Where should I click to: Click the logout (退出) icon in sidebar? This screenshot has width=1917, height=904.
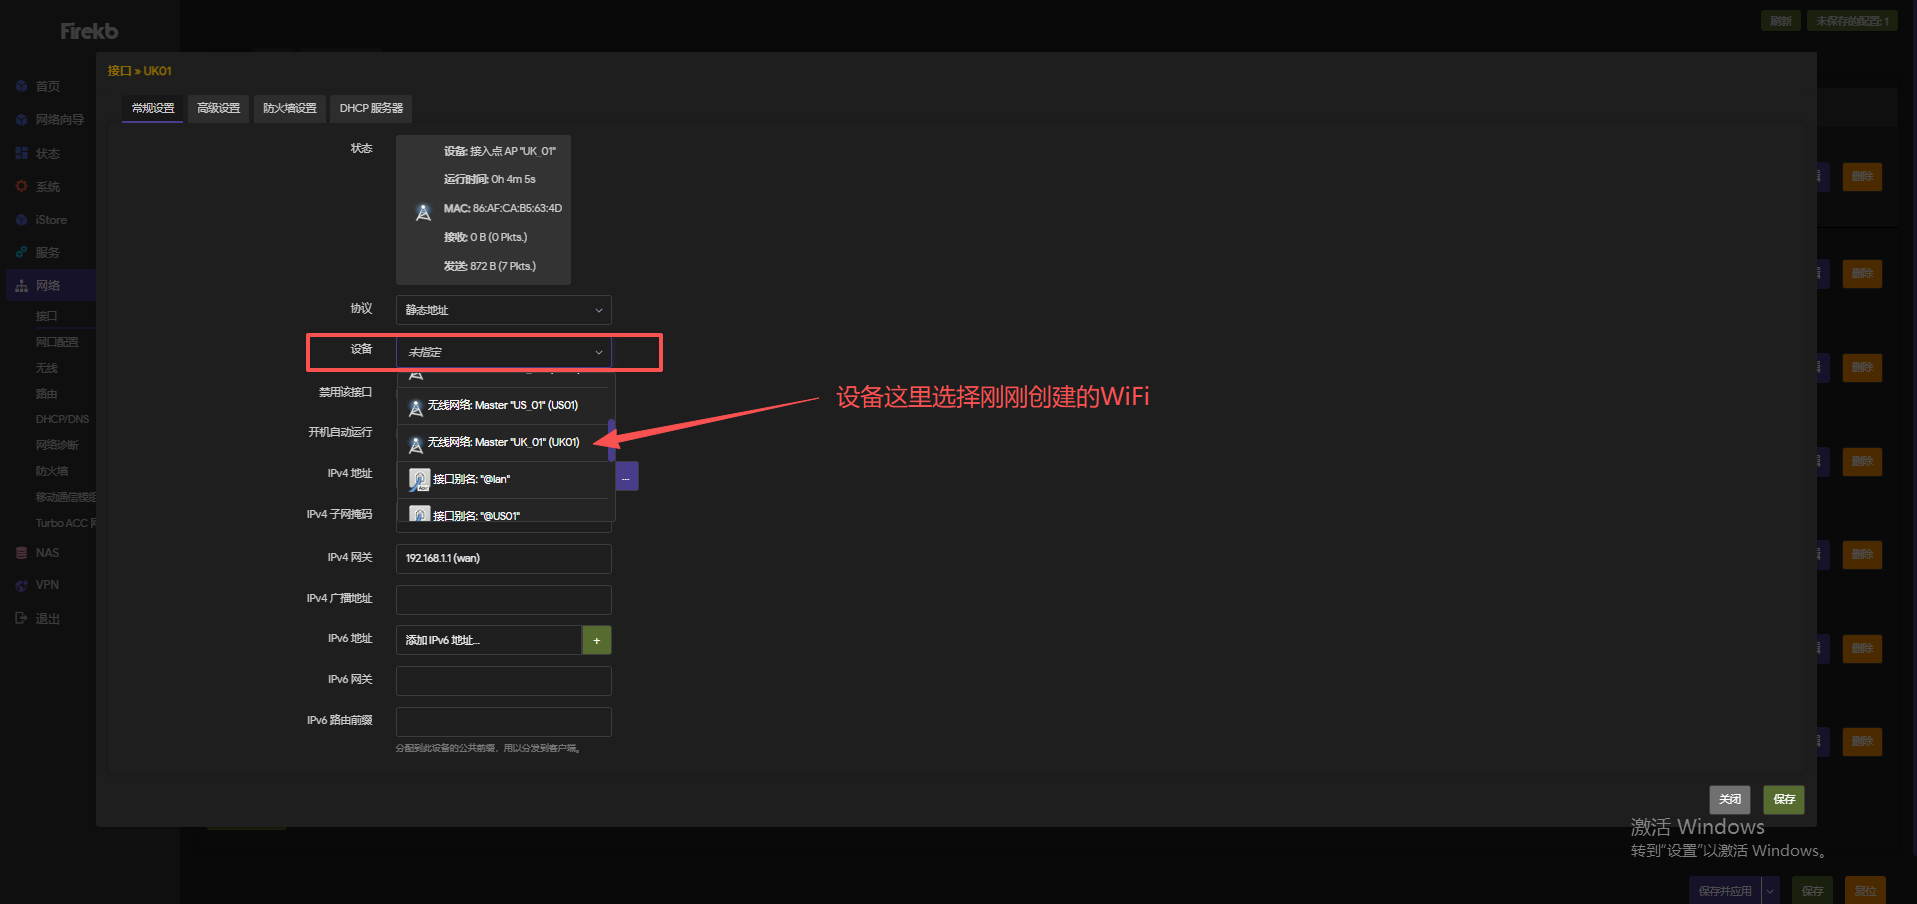[21, 619]
